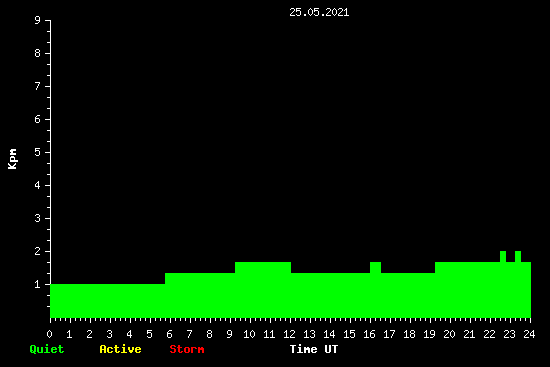
Task: Select hour 16 on the time axis
Action: pyautogui.click(x=369, y=334)
